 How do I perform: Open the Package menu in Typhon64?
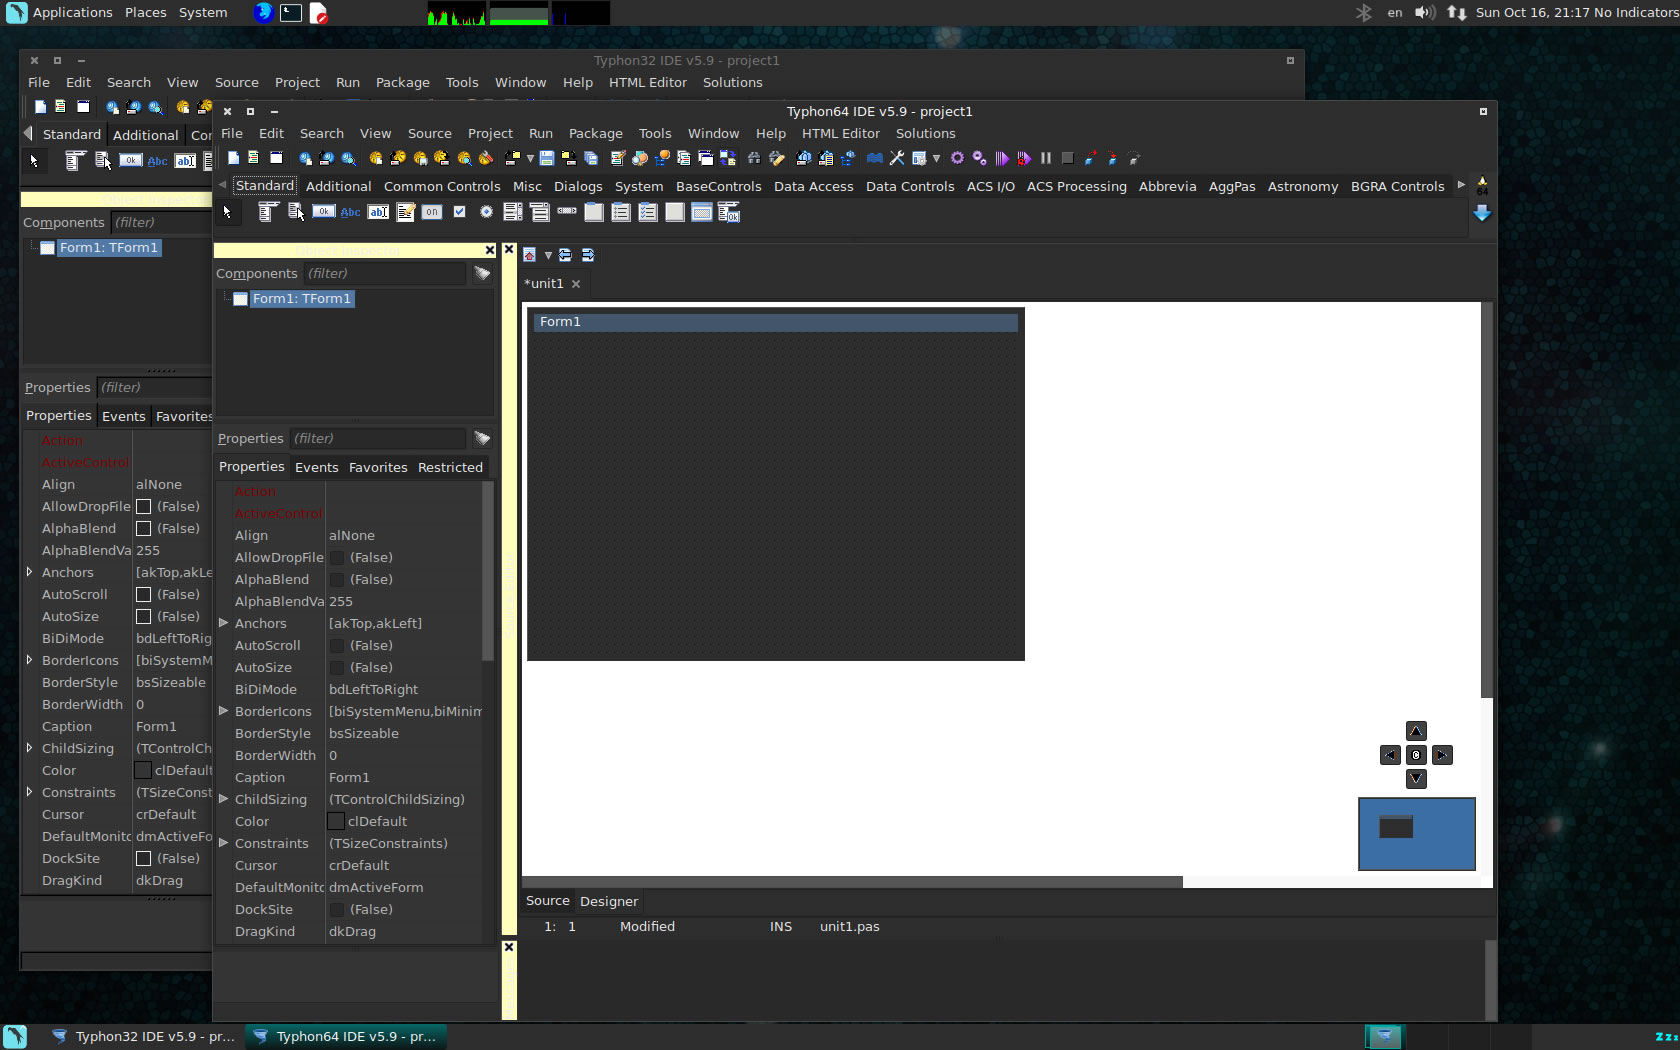point(595,133)
